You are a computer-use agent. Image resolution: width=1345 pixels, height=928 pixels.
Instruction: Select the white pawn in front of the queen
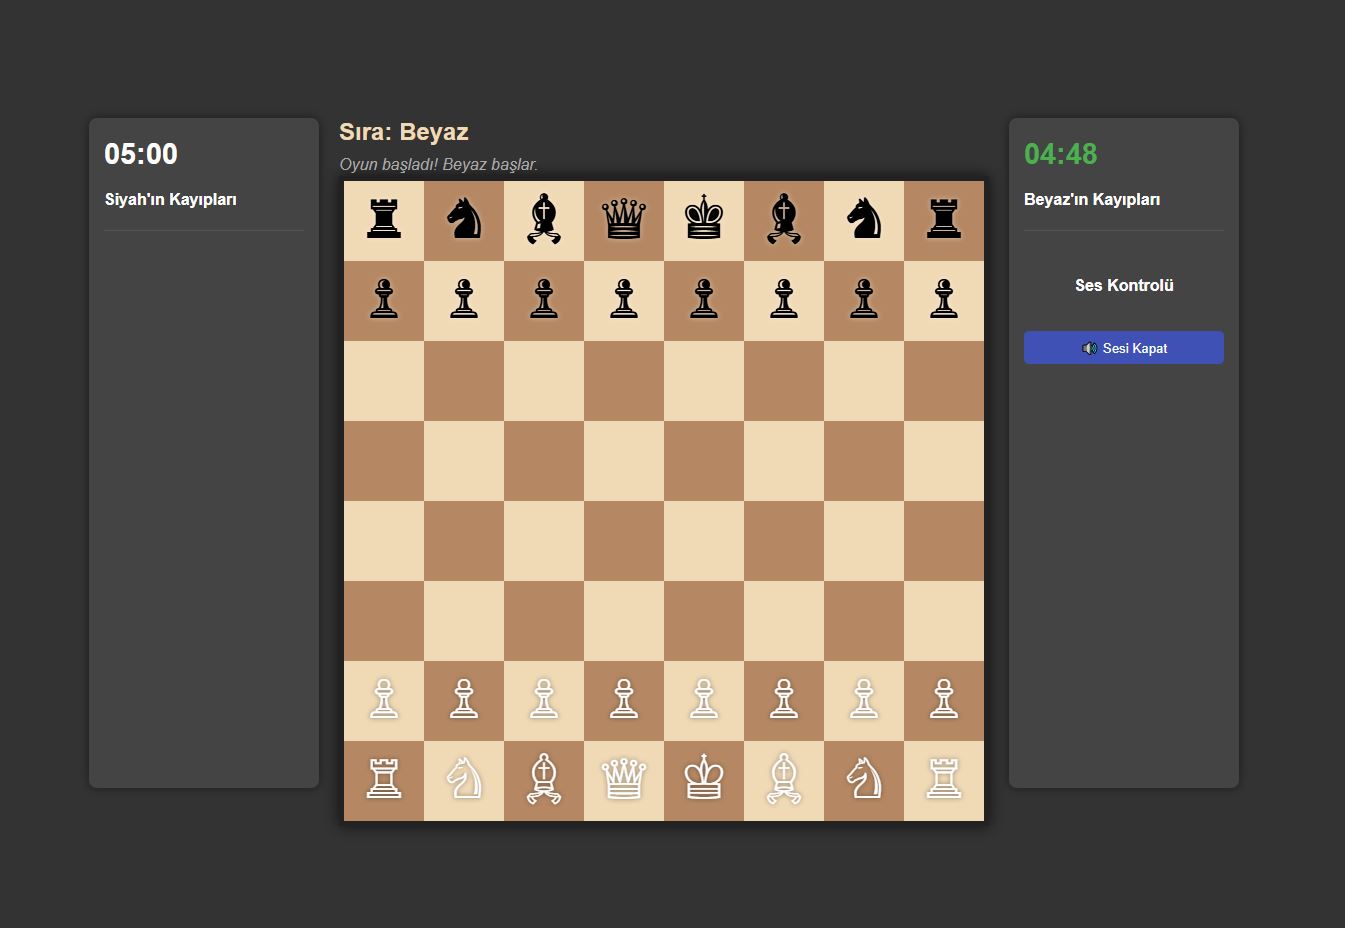pyautogui.click(x=624, y=700)
